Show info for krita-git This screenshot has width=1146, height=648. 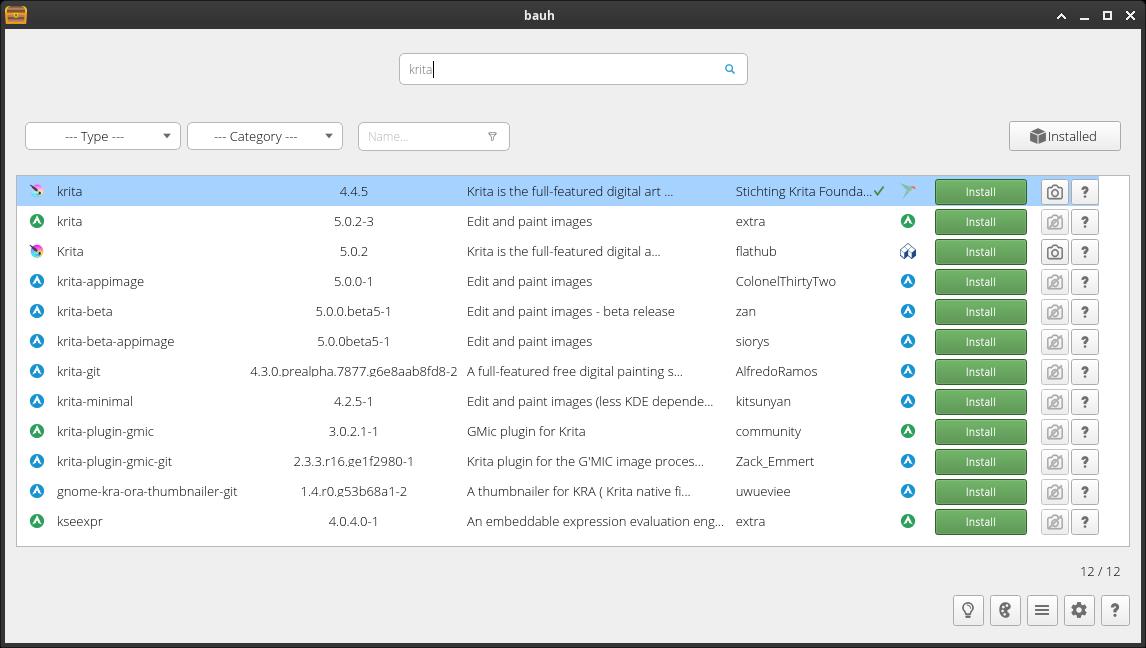click(1085, 372)
